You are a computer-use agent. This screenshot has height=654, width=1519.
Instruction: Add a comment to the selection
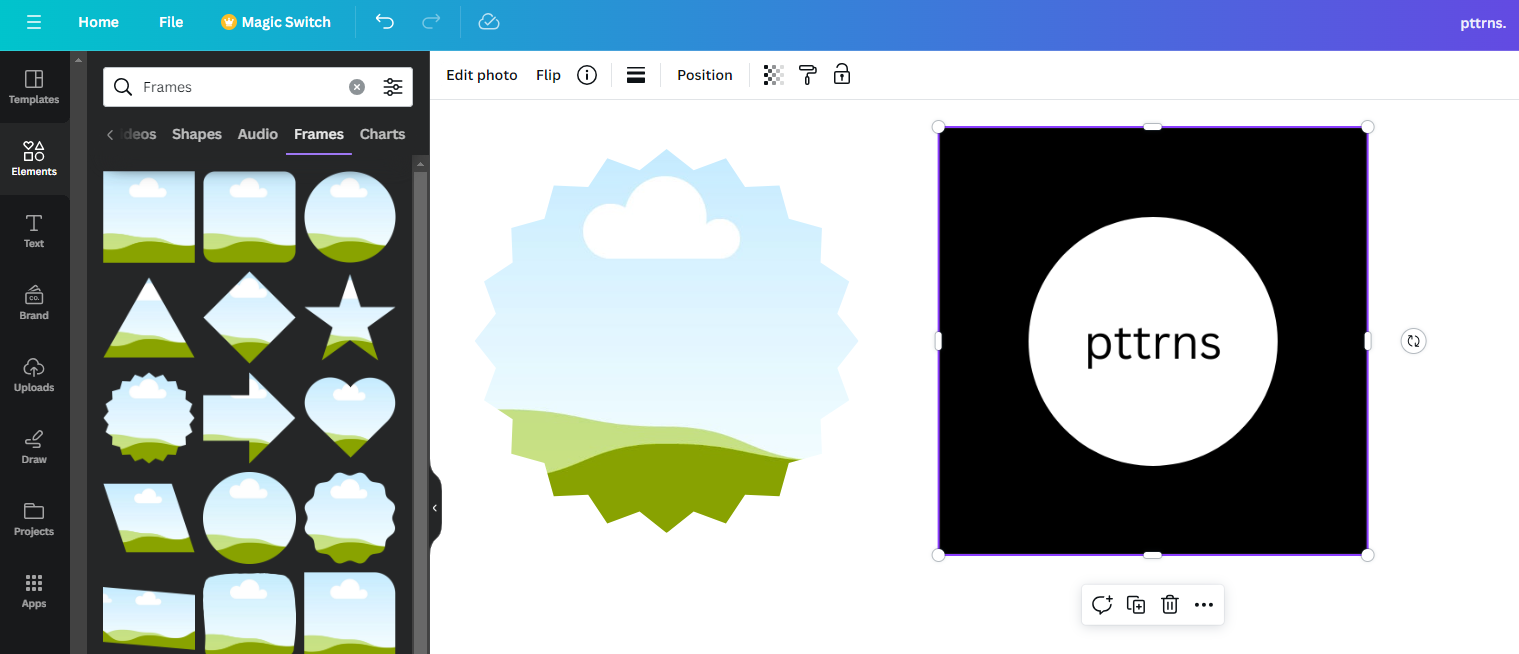[x=1102, y=605]
